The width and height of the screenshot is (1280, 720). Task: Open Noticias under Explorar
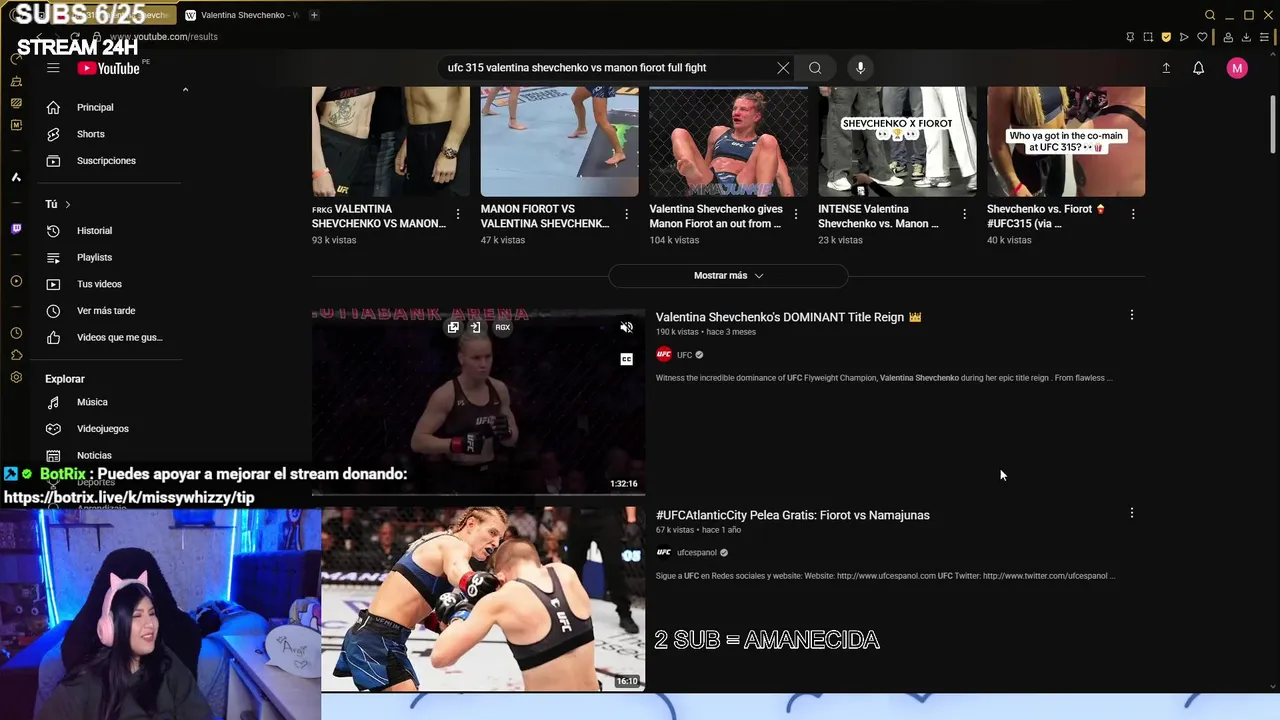point(109,456)
